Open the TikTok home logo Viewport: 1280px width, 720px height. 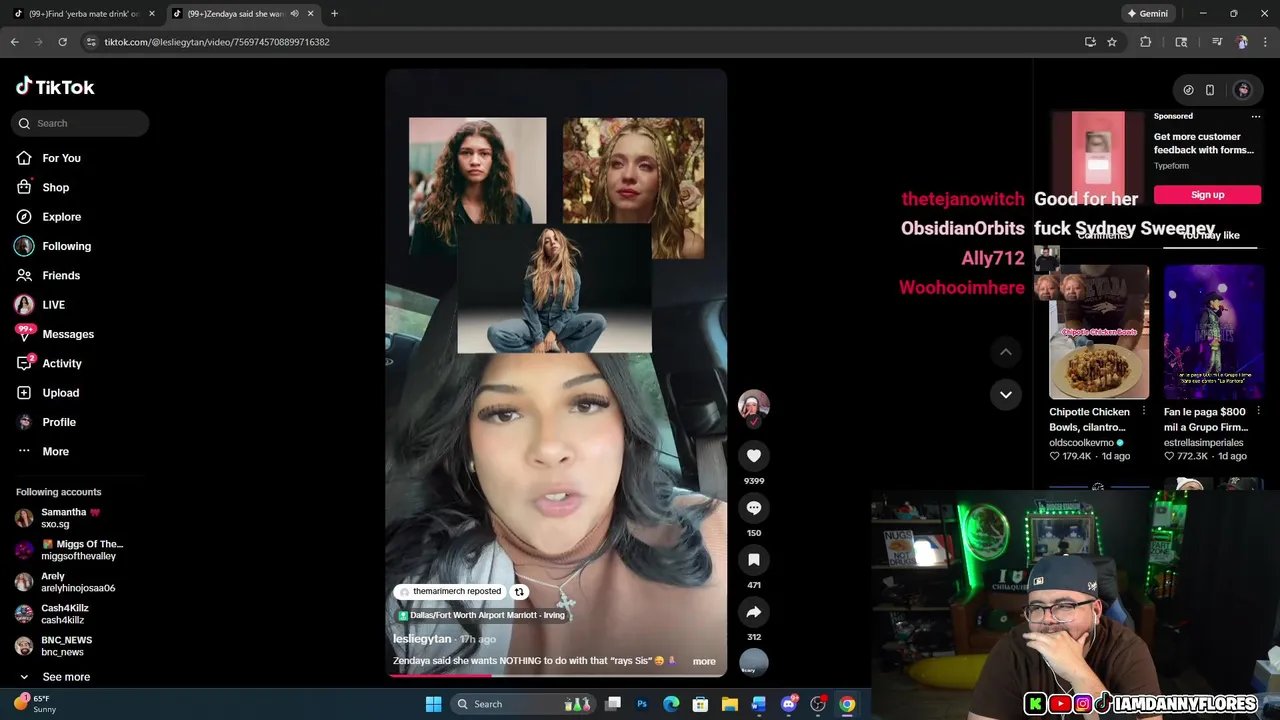click(55, 87)
